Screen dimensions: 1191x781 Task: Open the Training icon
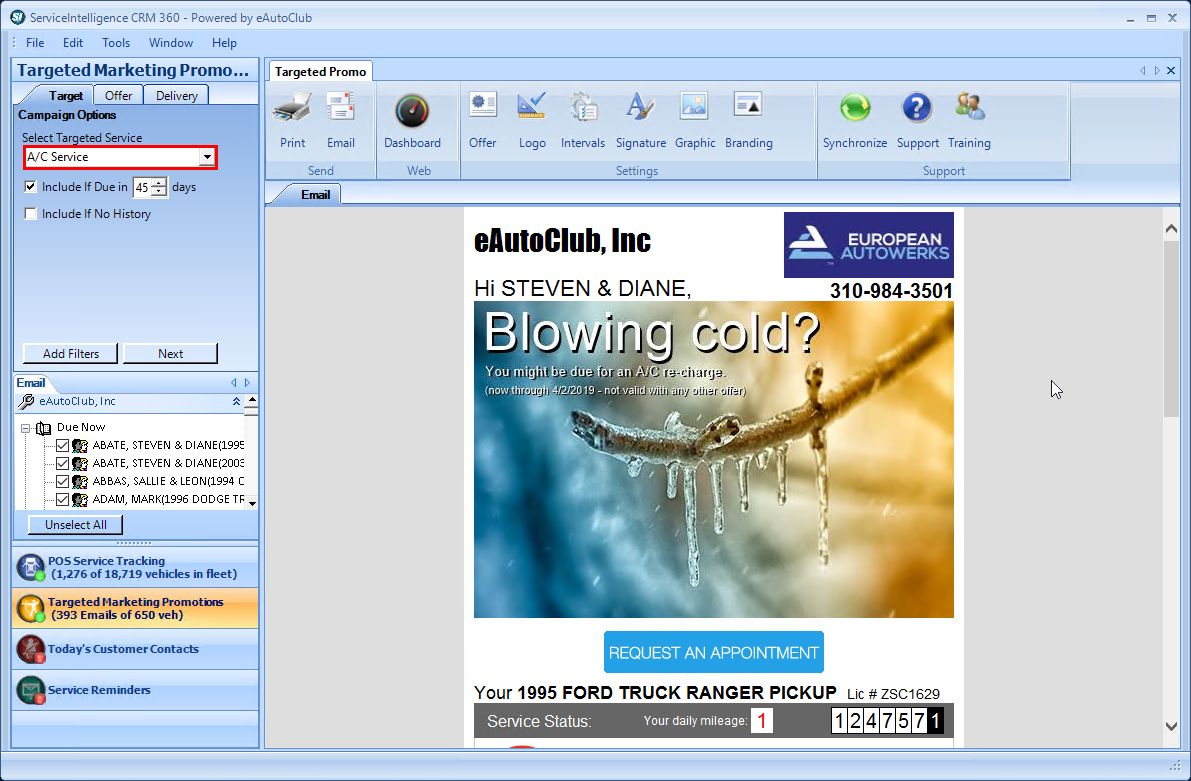point(969,107)
